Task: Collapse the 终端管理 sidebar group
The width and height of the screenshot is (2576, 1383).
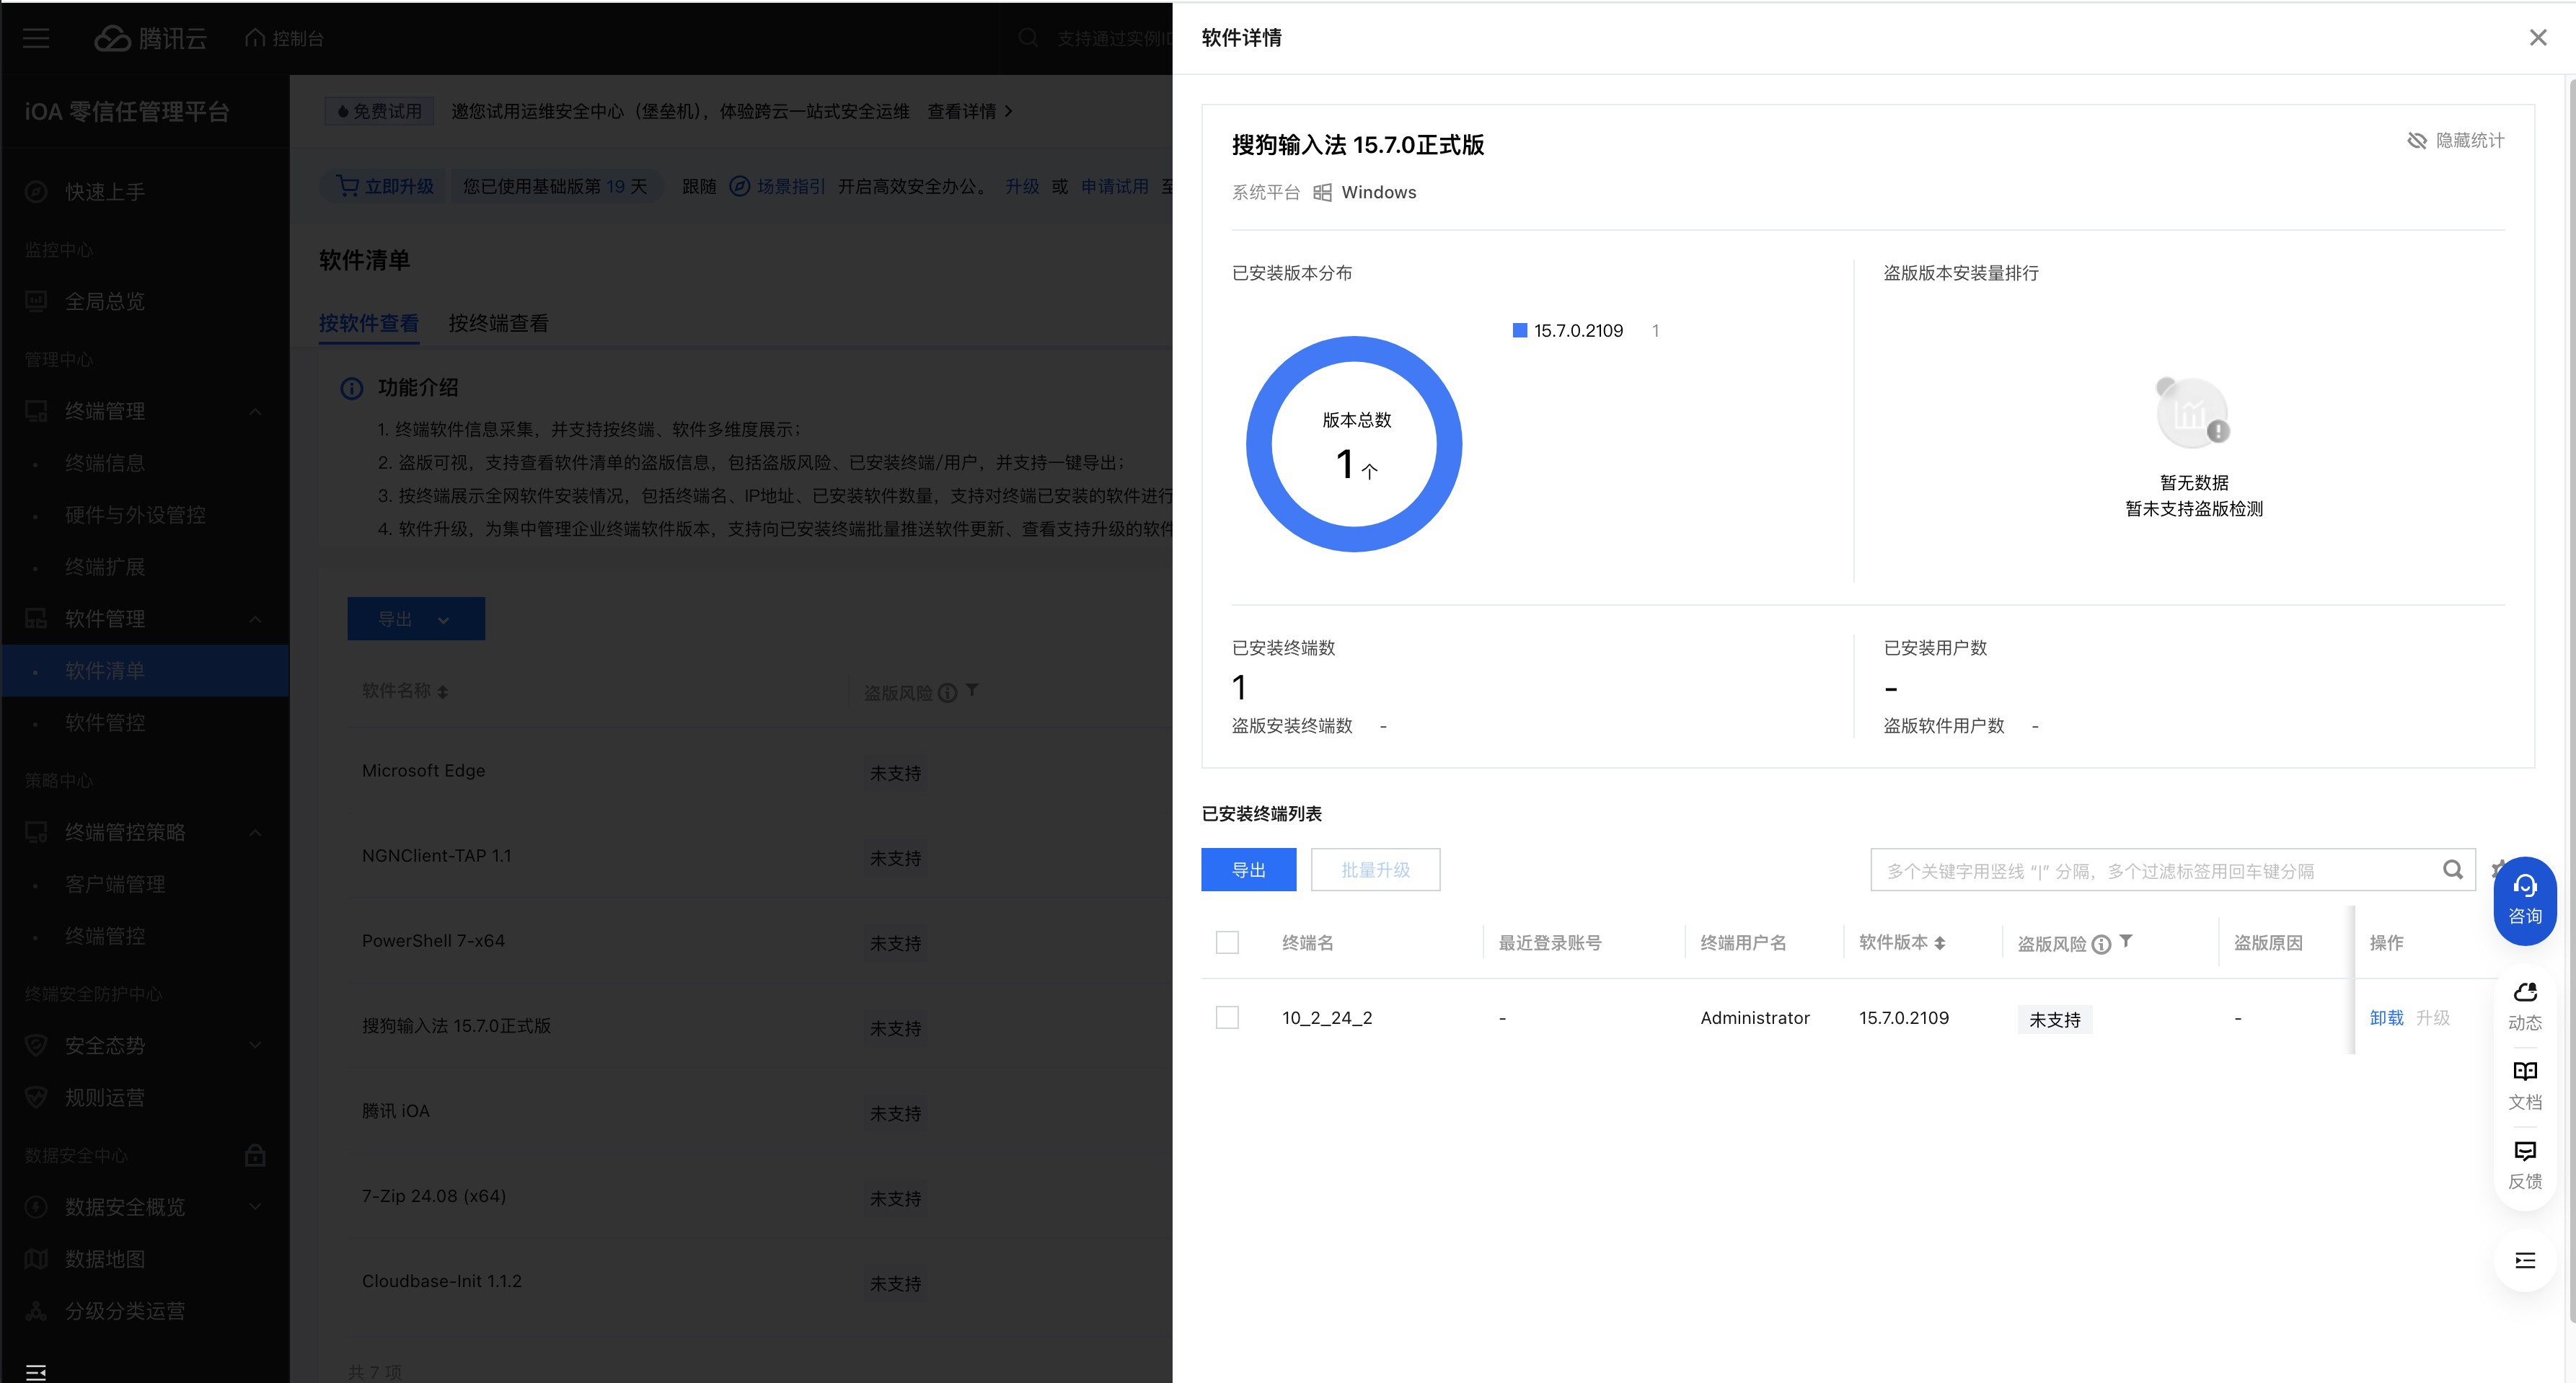Action: [254, 411]
